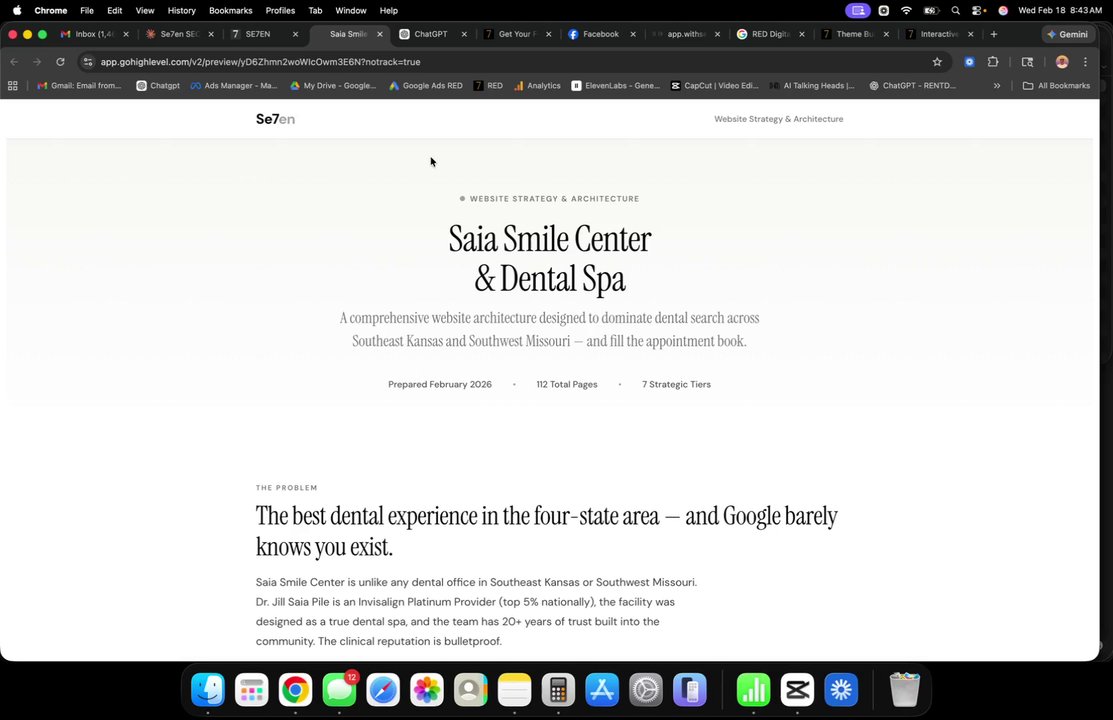Open the ElevenLabs bookmark
The width and height of the screenshot is (1113, 720).
[x=615, y=86]
